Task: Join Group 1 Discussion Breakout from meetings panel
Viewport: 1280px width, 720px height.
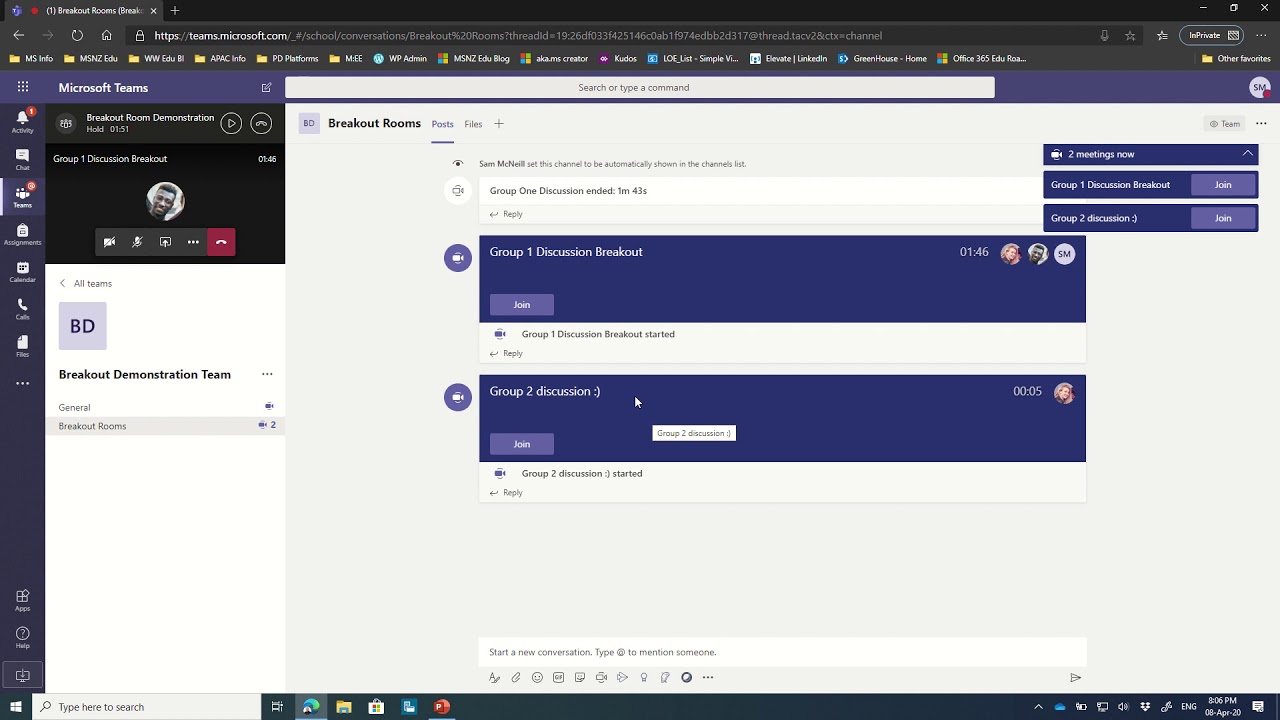Action: point(1223,185)
